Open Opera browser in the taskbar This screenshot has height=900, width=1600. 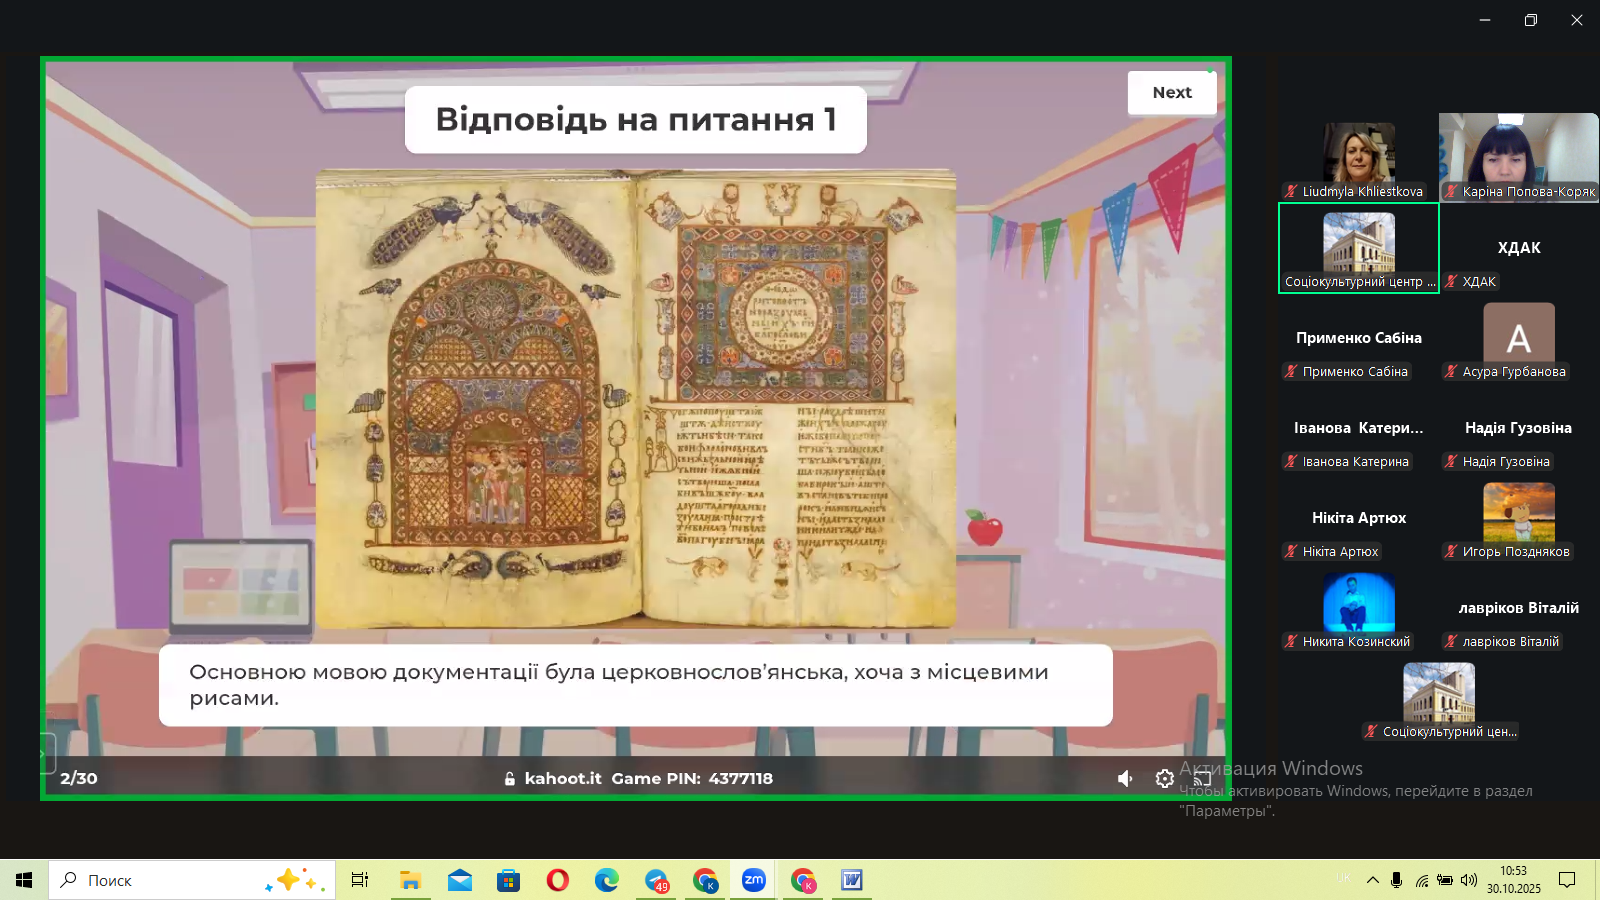[557, 880]
